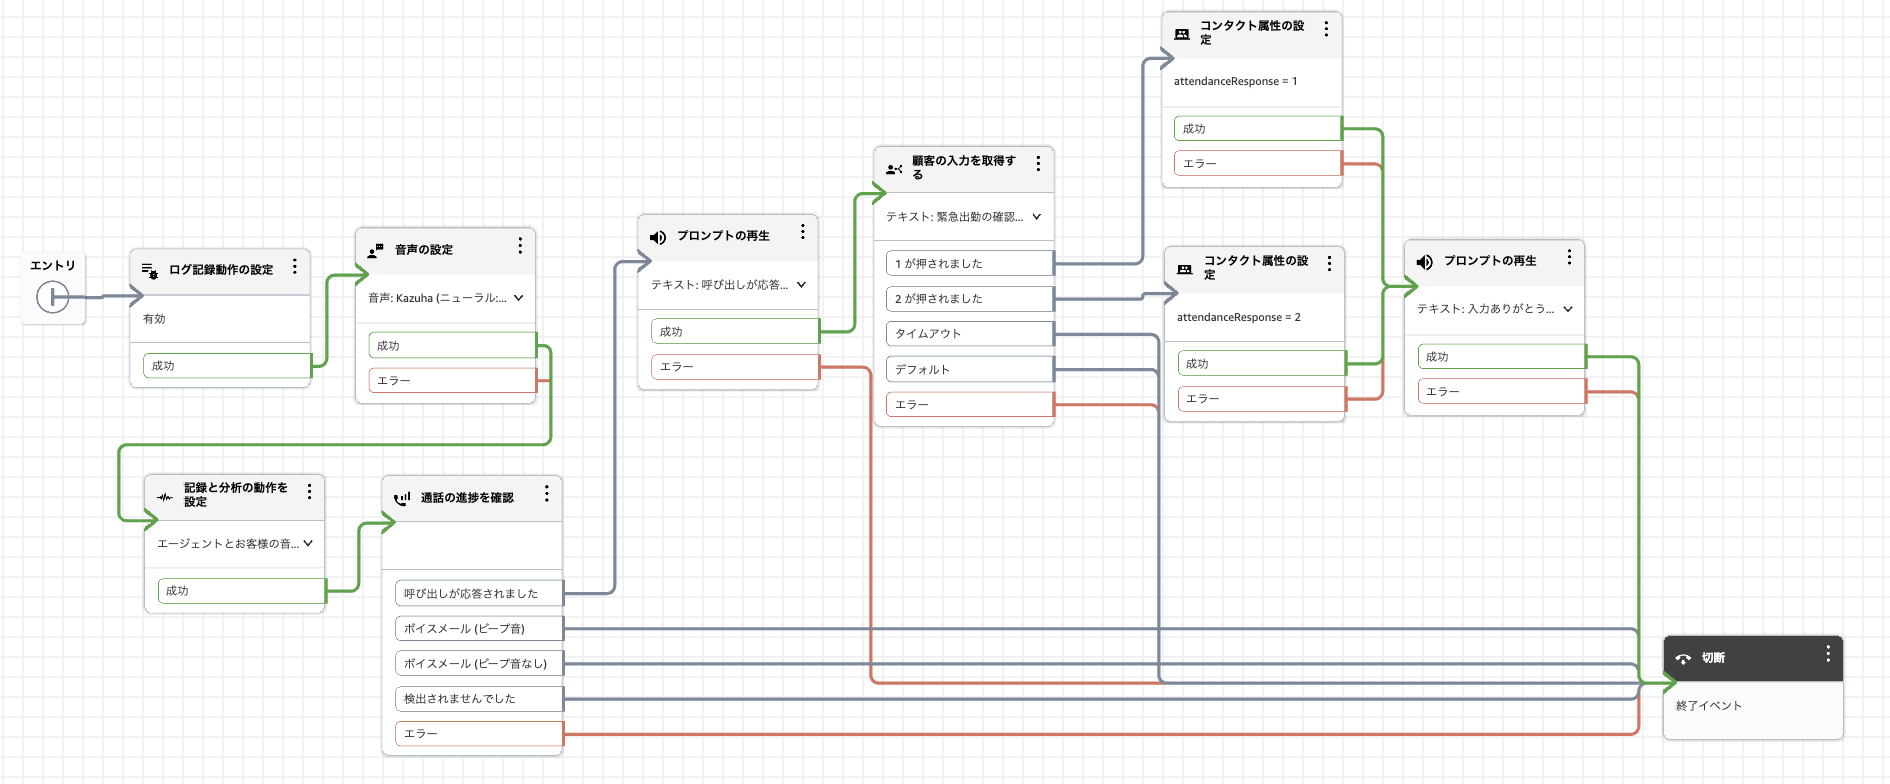Select 成功 branch of attendanceResponse = 1 block
Image resolution: width=1890 pixels, height=784 pixels.
(x=1258, y=128)
